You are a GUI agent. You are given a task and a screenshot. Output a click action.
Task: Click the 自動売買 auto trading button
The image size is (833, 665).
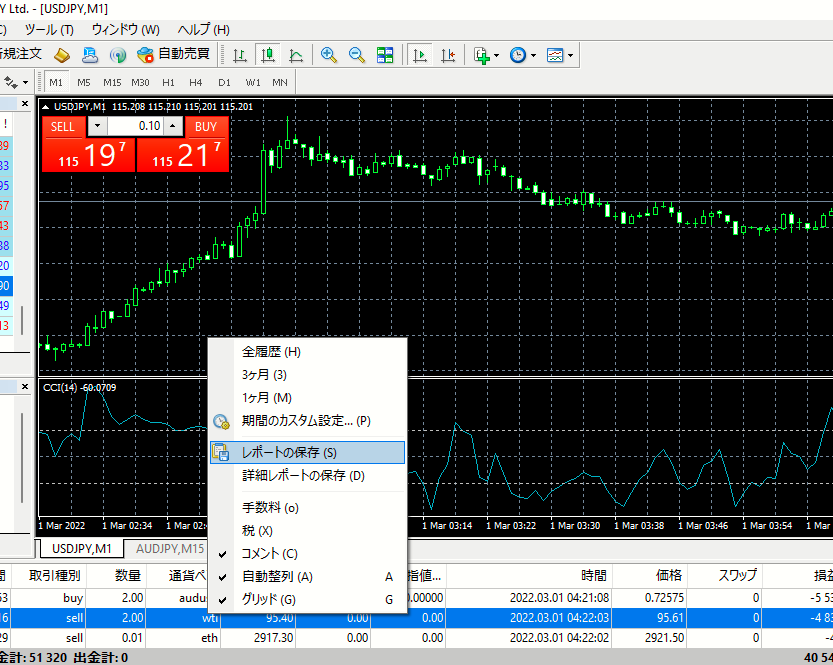[x=174, y=54]
